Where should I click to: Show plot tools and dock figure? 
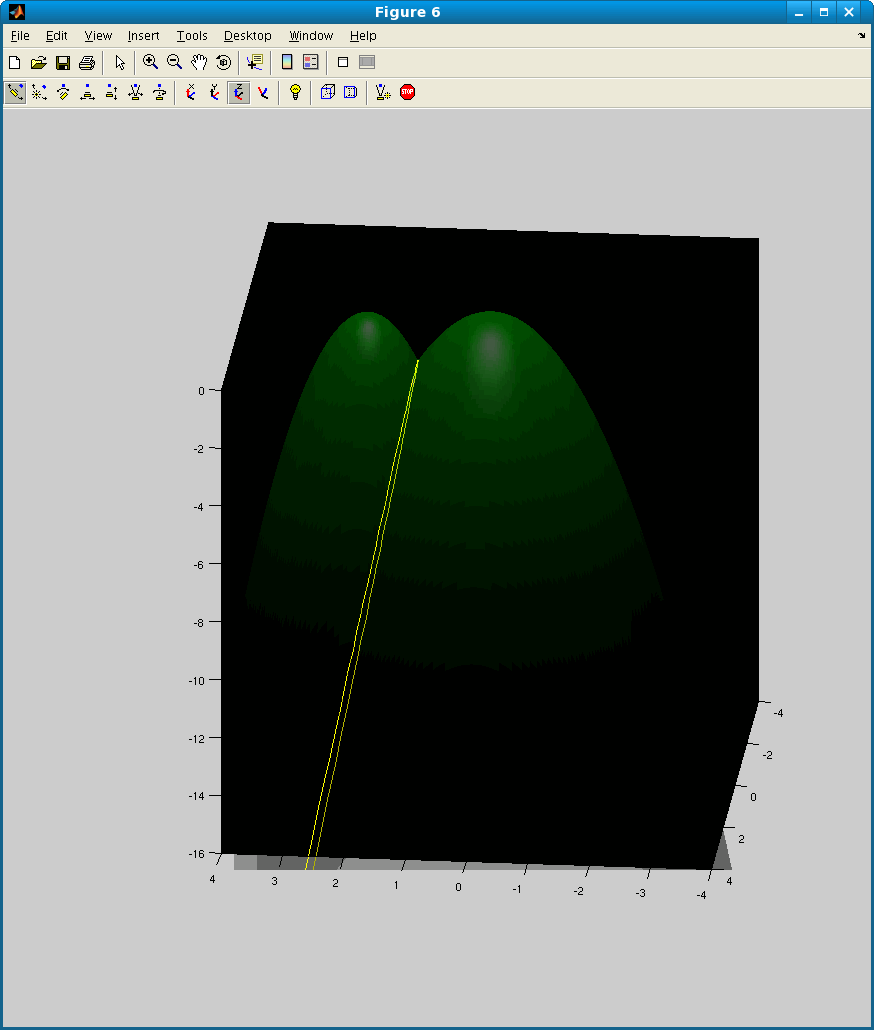pyautogui.click(x=367, y=62)
